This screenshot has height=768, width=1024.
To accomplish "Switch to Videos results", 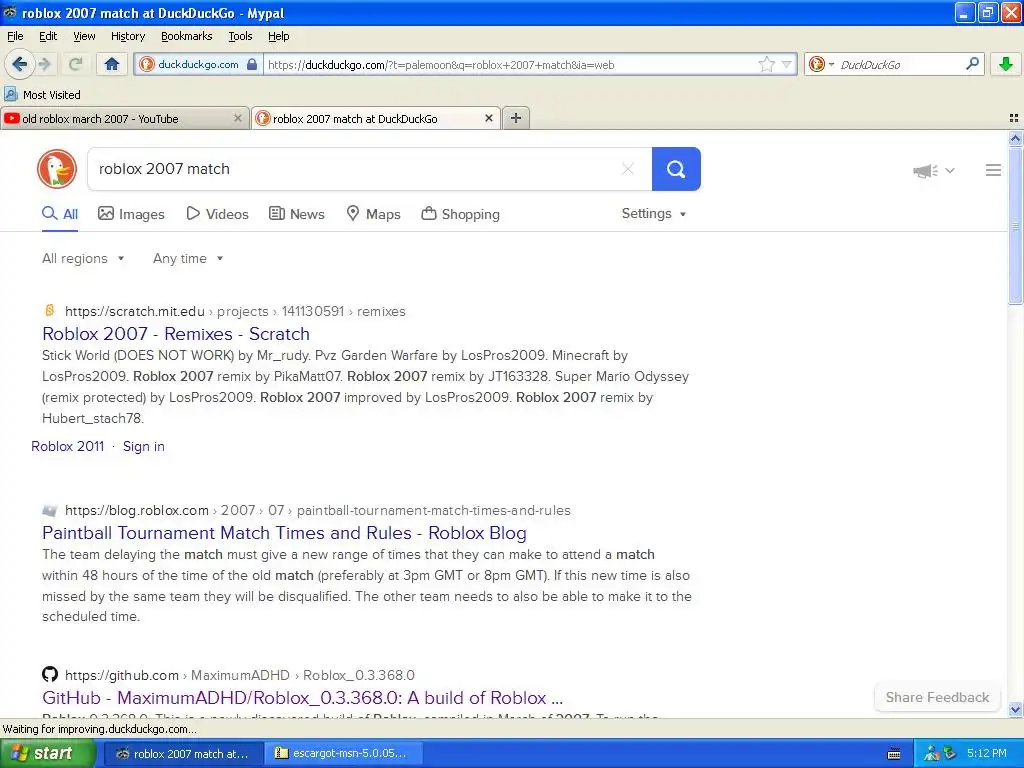I will click(217, 214).
